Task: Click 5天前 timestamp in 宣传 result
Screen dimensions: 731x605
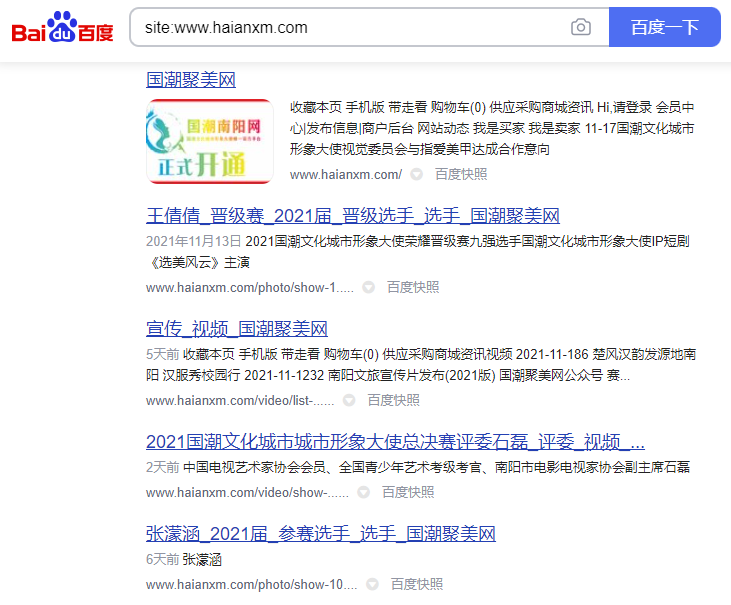Action: 162,354
